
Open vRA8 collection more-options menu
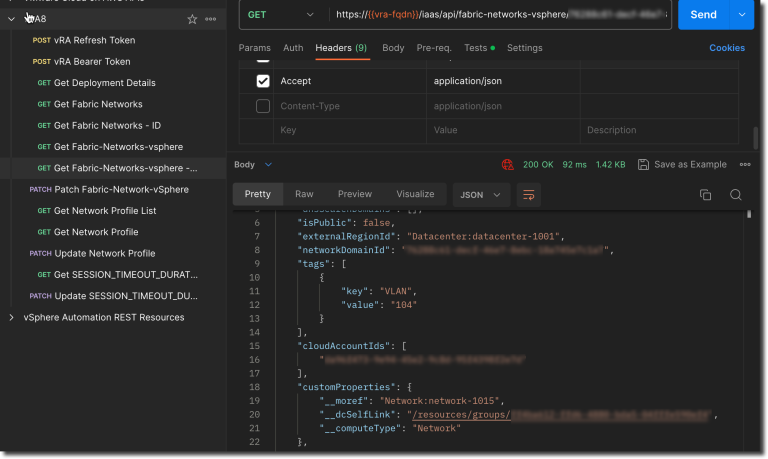pyautogui.click(x=211, y=19)
